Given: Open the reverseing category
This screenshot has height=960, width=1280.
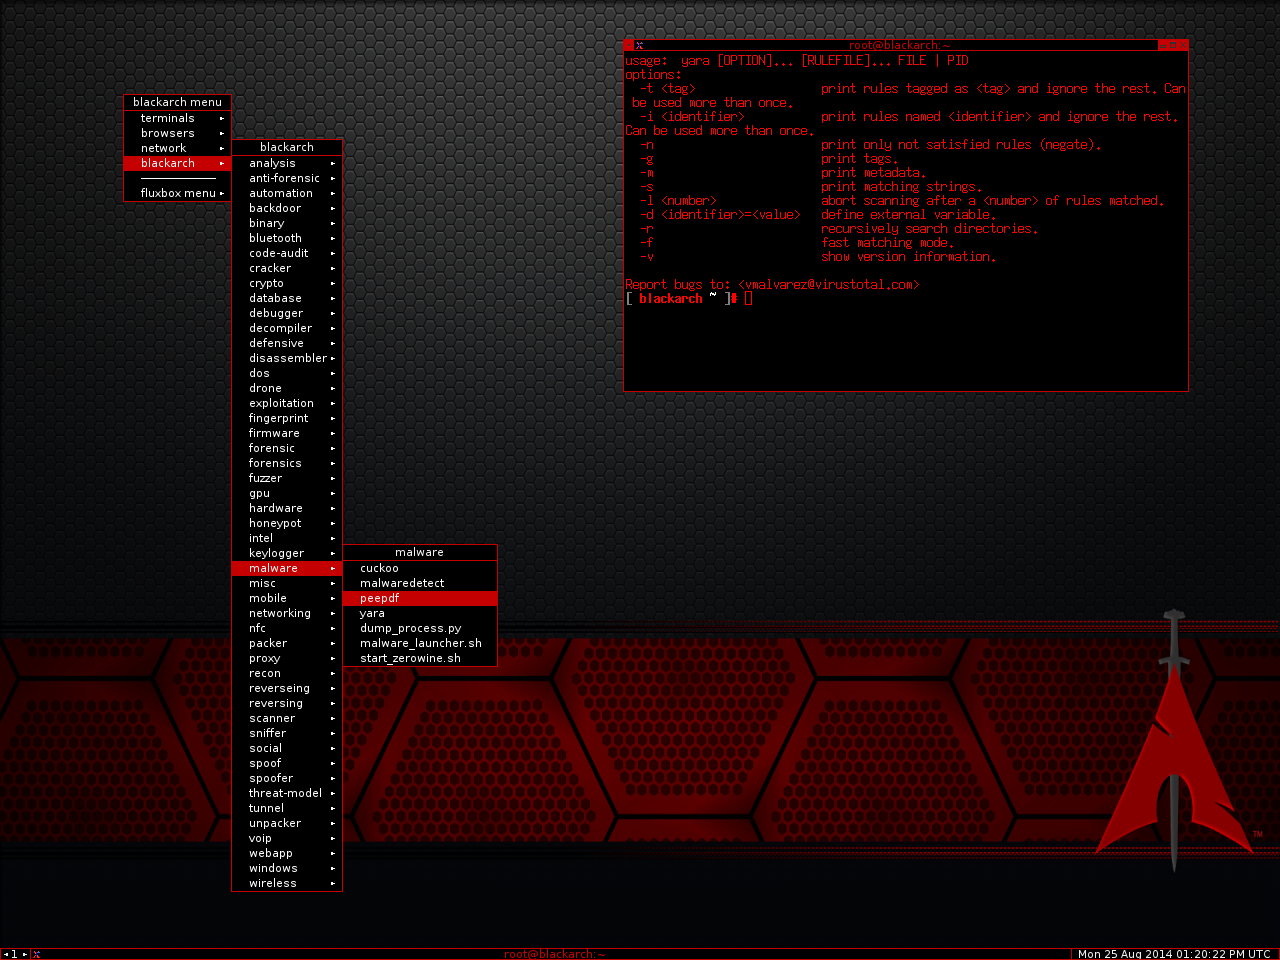Looking at the screenshot, I should tap(287, 688).
